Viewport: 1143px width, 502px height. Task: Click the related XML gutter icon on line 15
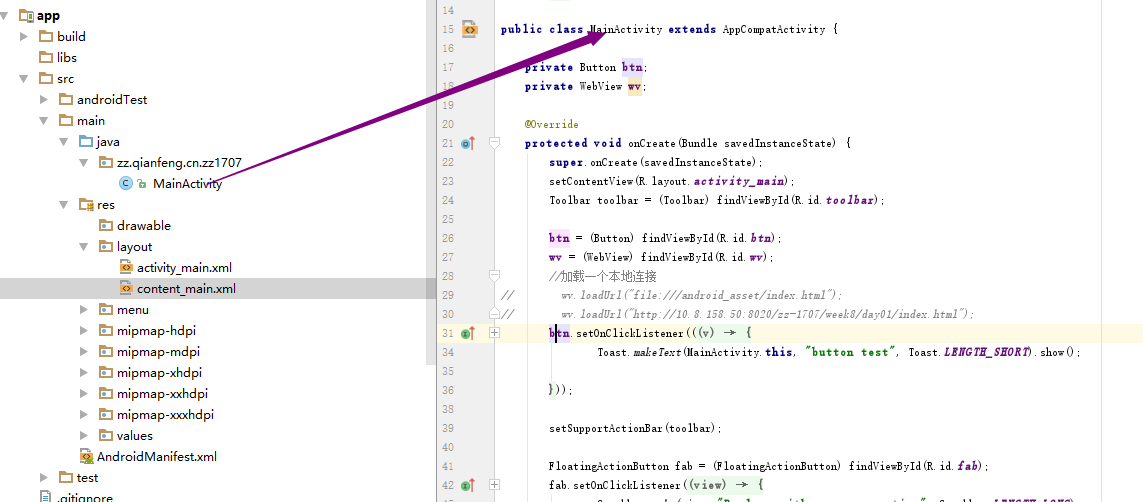point(469,30)
